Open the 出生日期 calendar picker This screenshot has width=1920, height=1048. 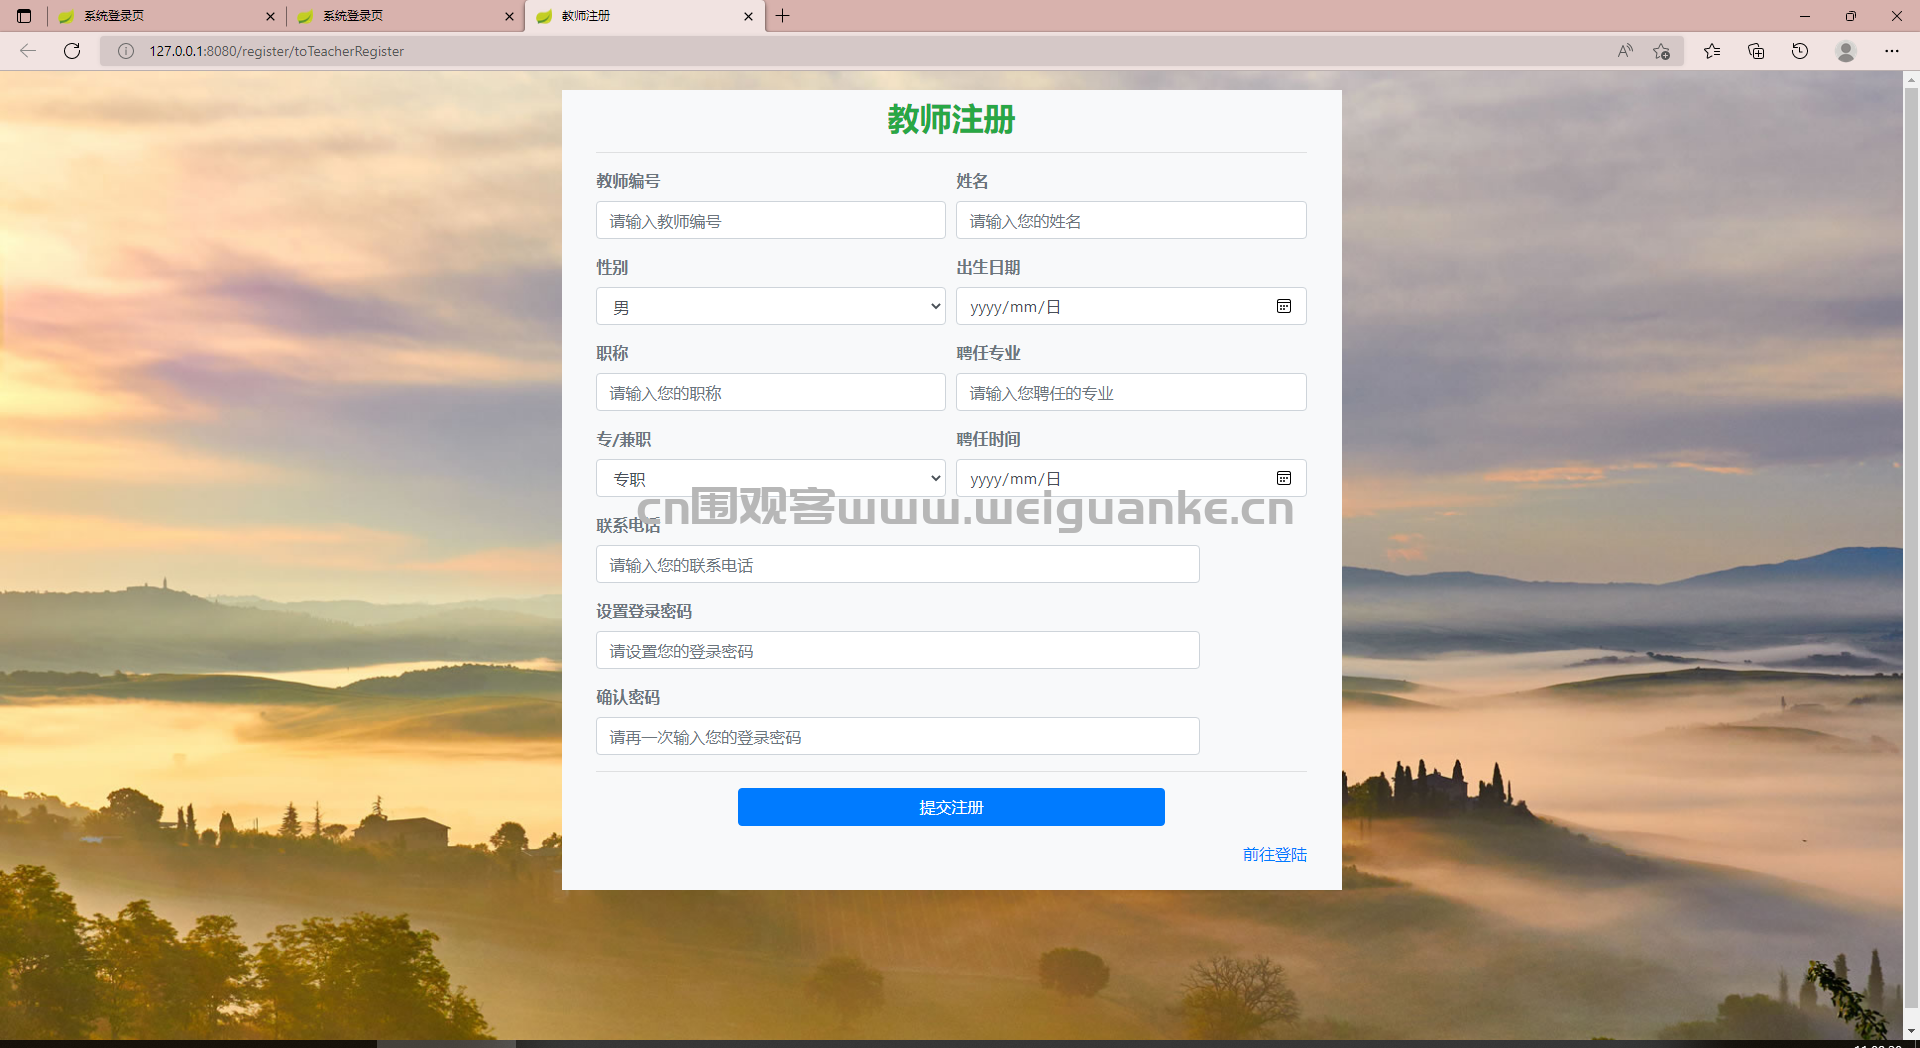pyautogui.click(x=1284, y=306)
